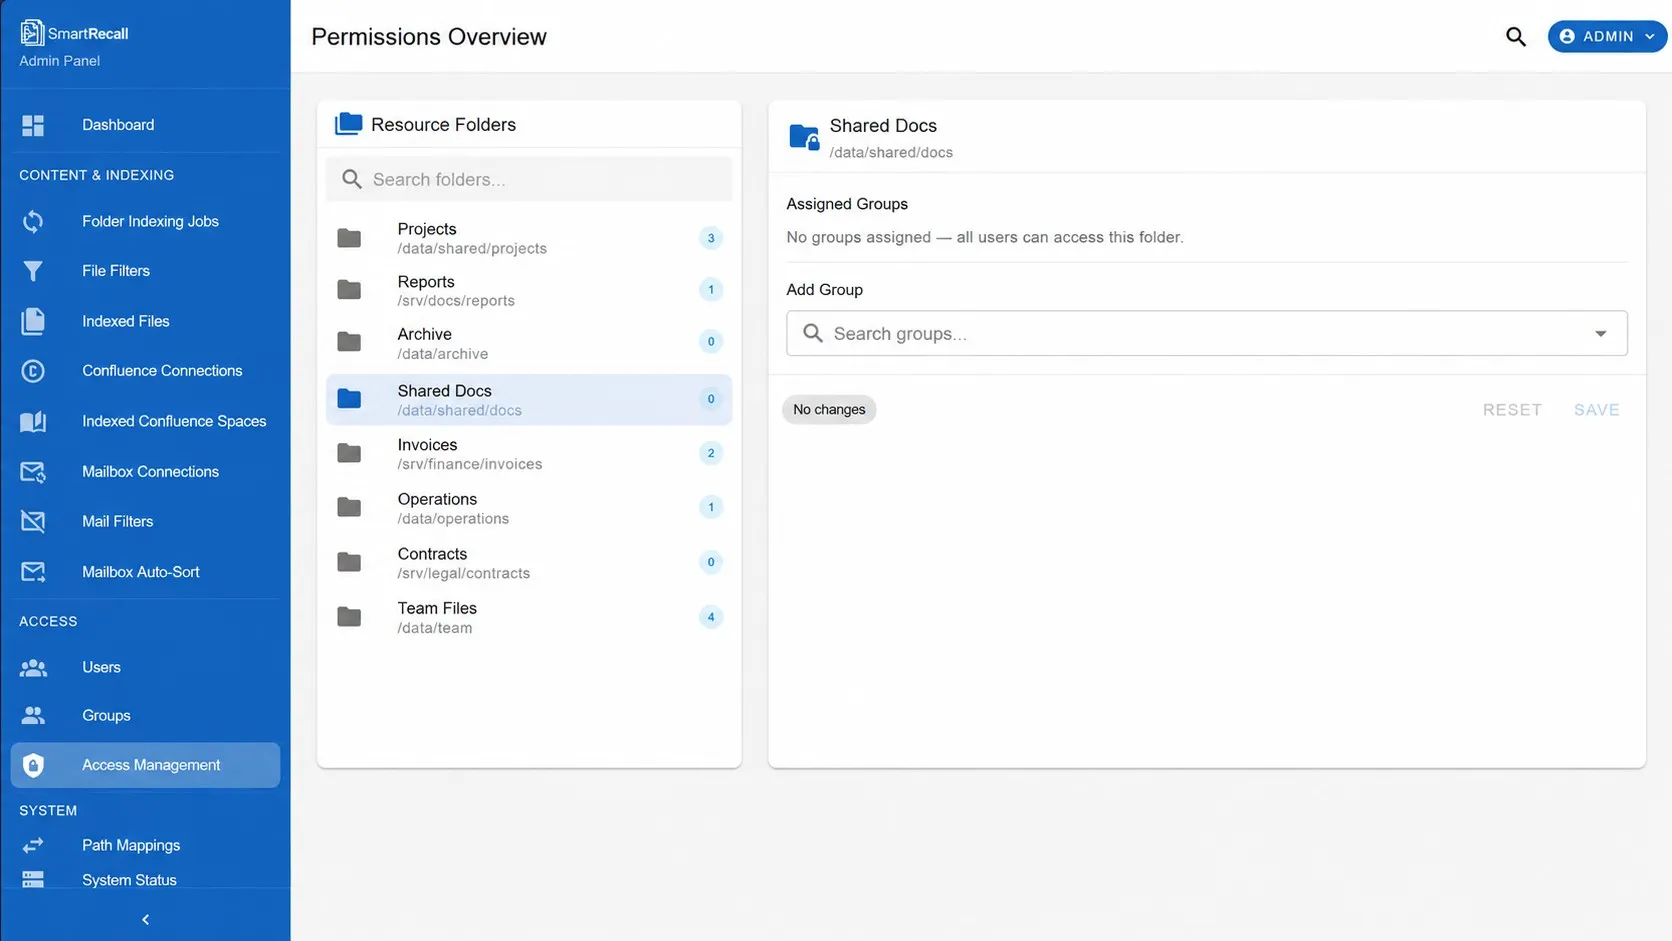Viewport: 1672px width, 941px height.
Task: Click the Mailbox Connections label
Action: click(150, 472)
